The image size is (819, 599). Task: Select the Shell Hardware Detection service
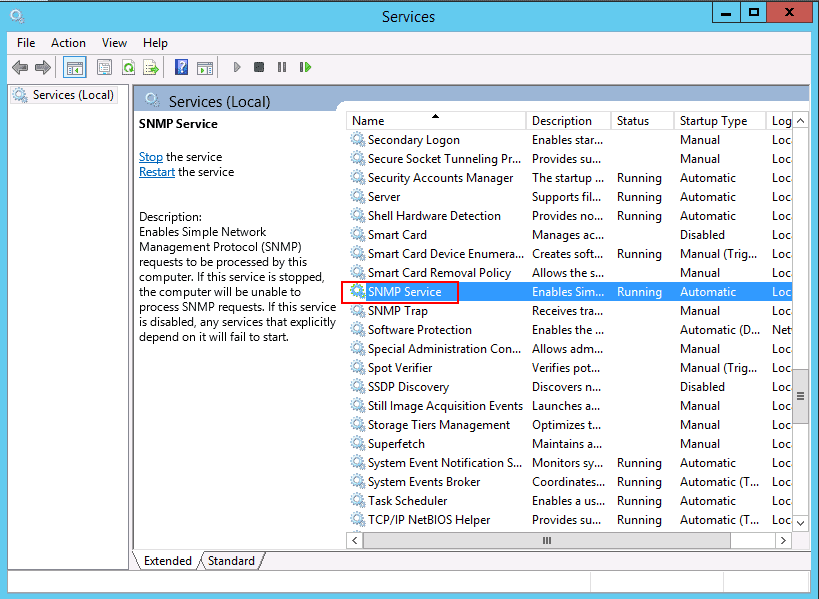tap(434, 216)
